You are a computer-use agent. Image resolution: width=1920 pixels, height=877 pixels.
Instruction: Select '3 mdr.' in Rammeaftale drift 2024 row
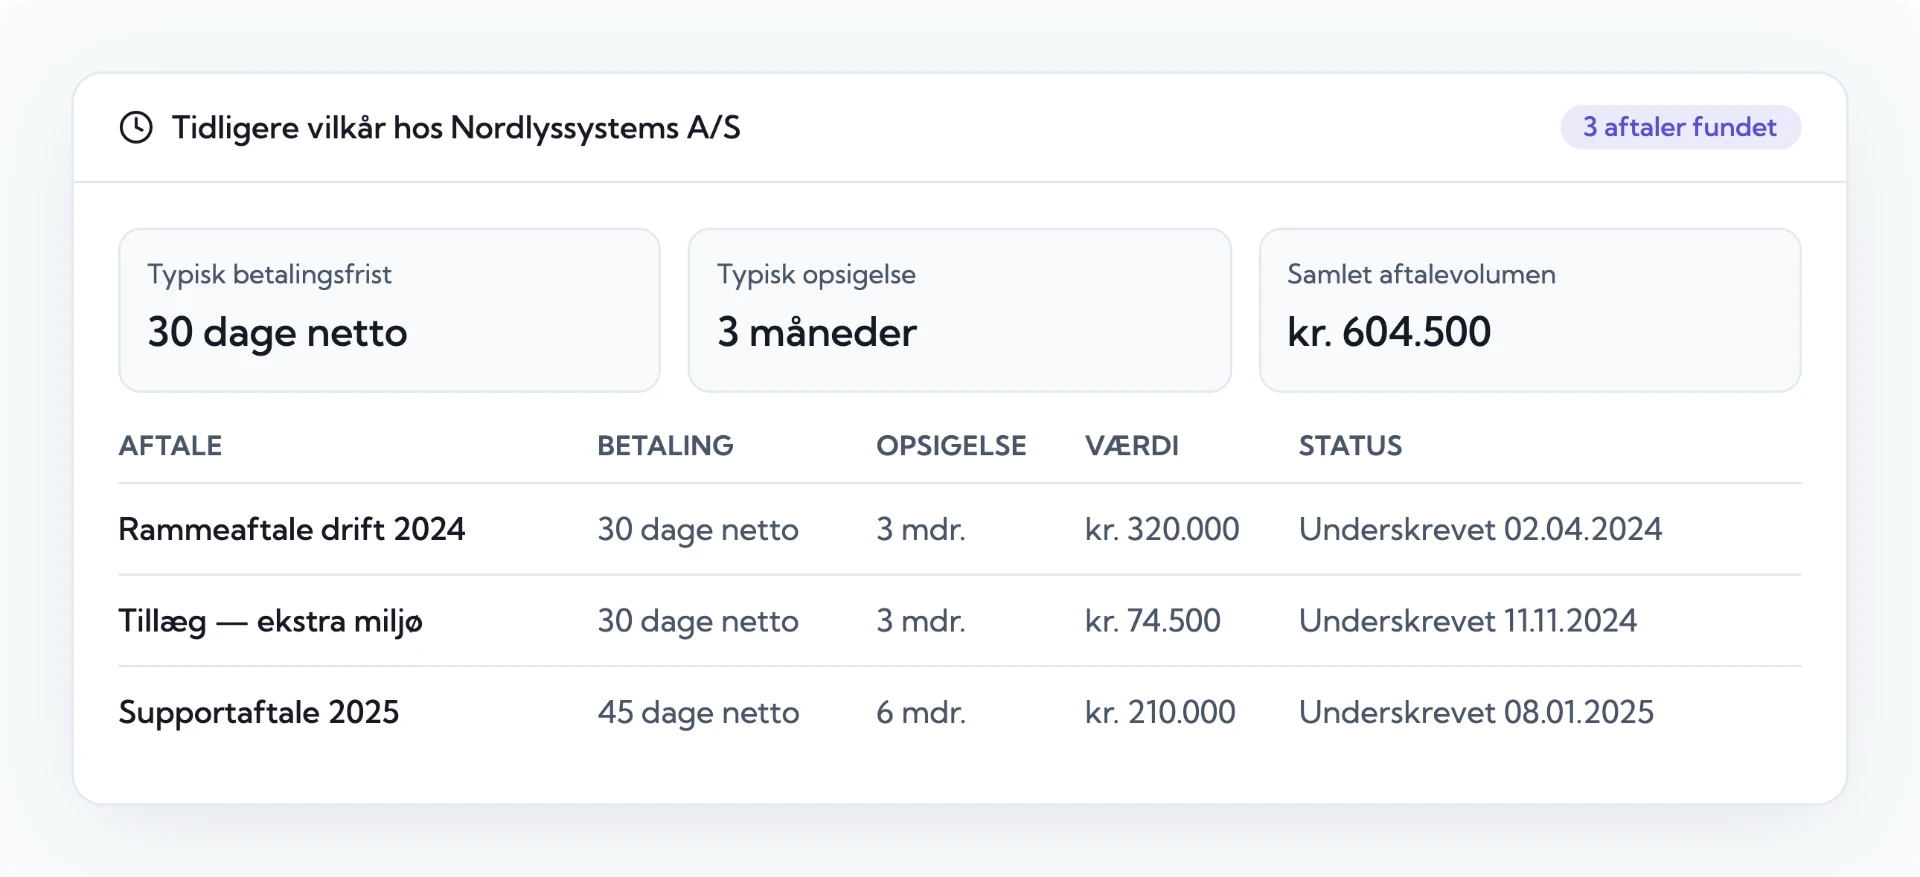pyautogui.click(x=921, y=529)
